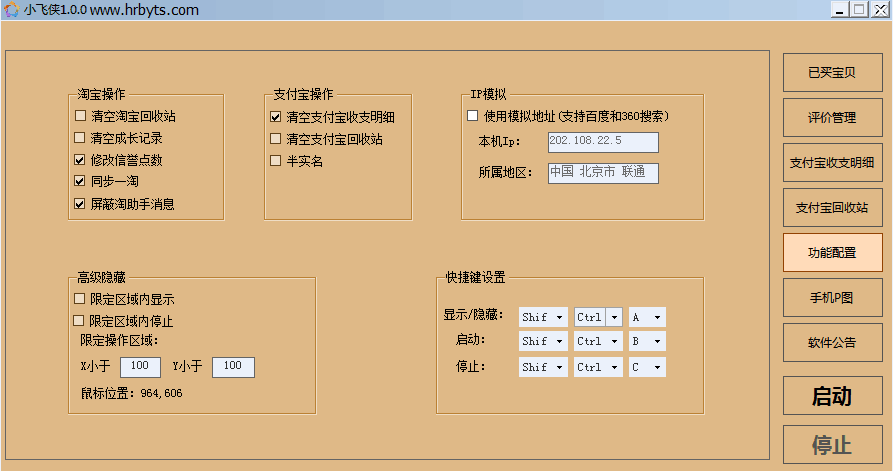
Task: Toggle 屏蔽淘助手消息 checkbox
Action: pos(80,204)
